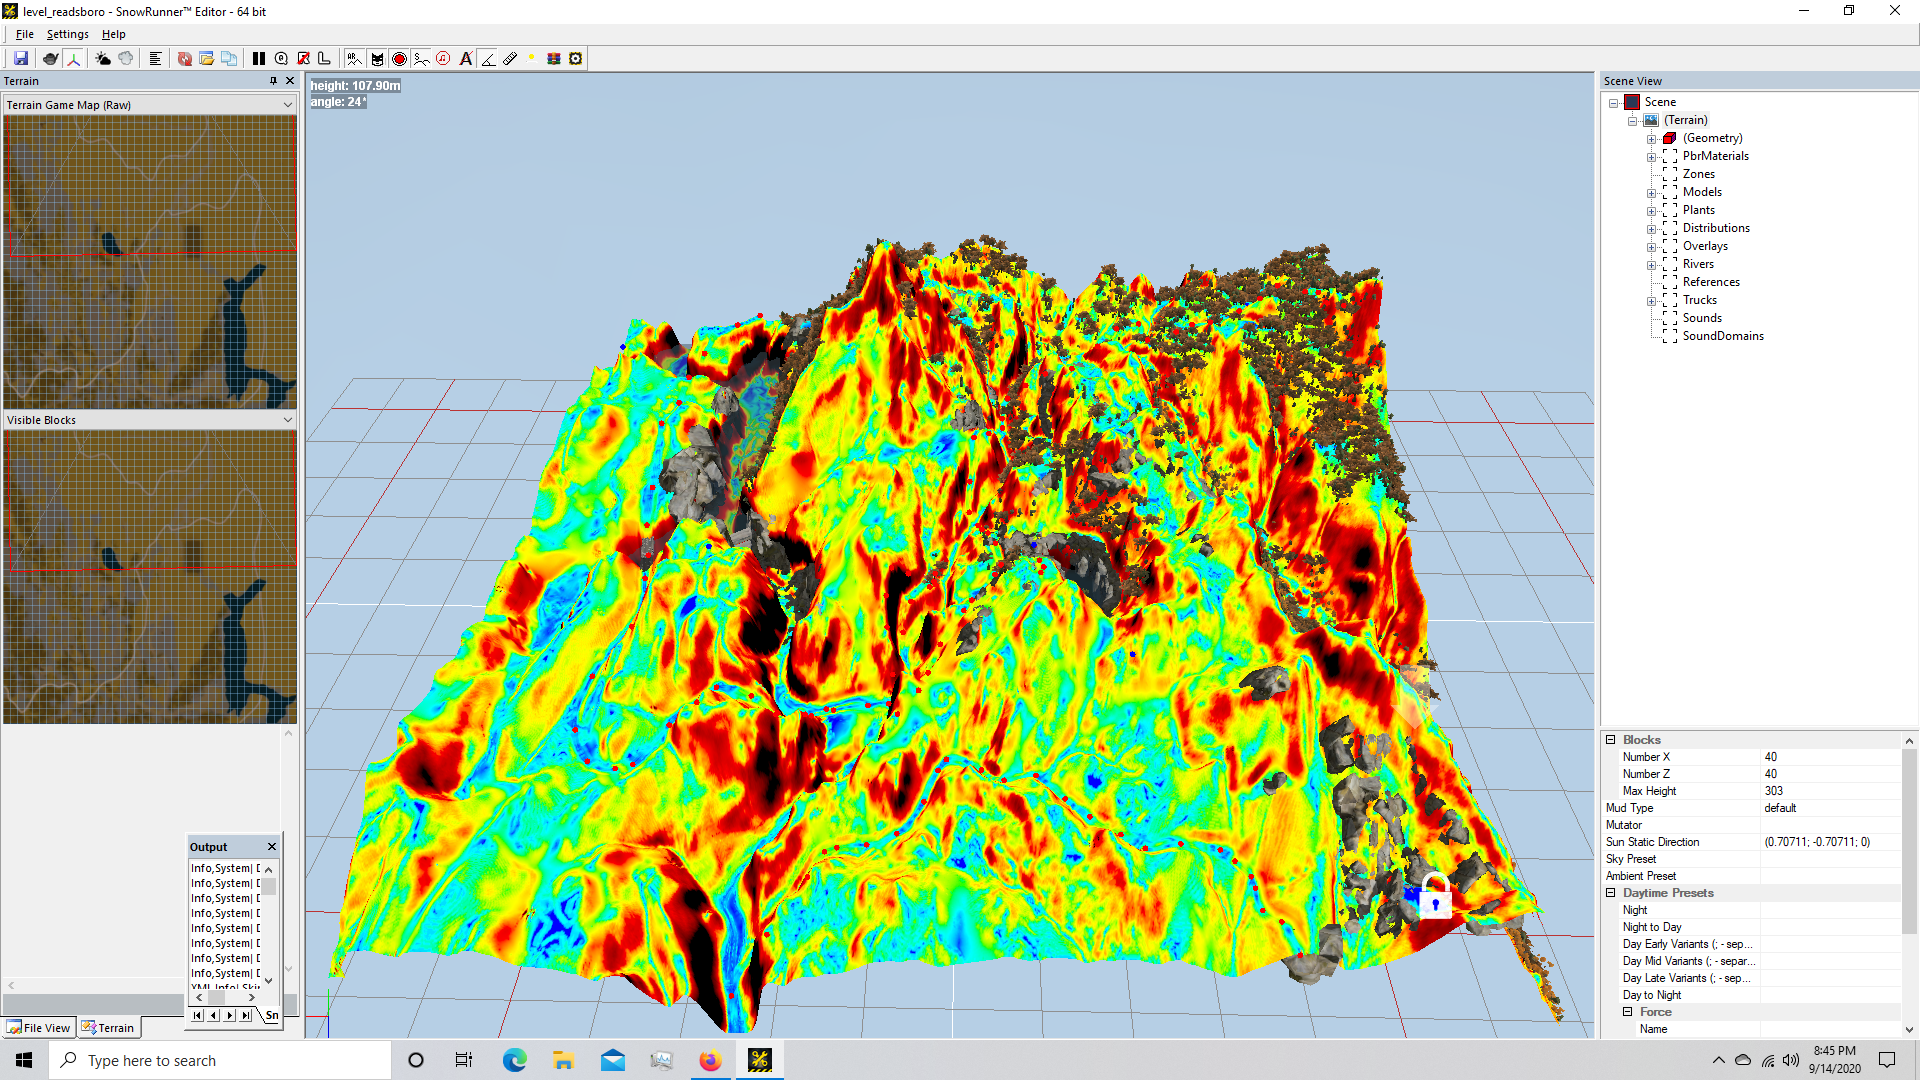Pin the Terrain panel

(273, 81)
